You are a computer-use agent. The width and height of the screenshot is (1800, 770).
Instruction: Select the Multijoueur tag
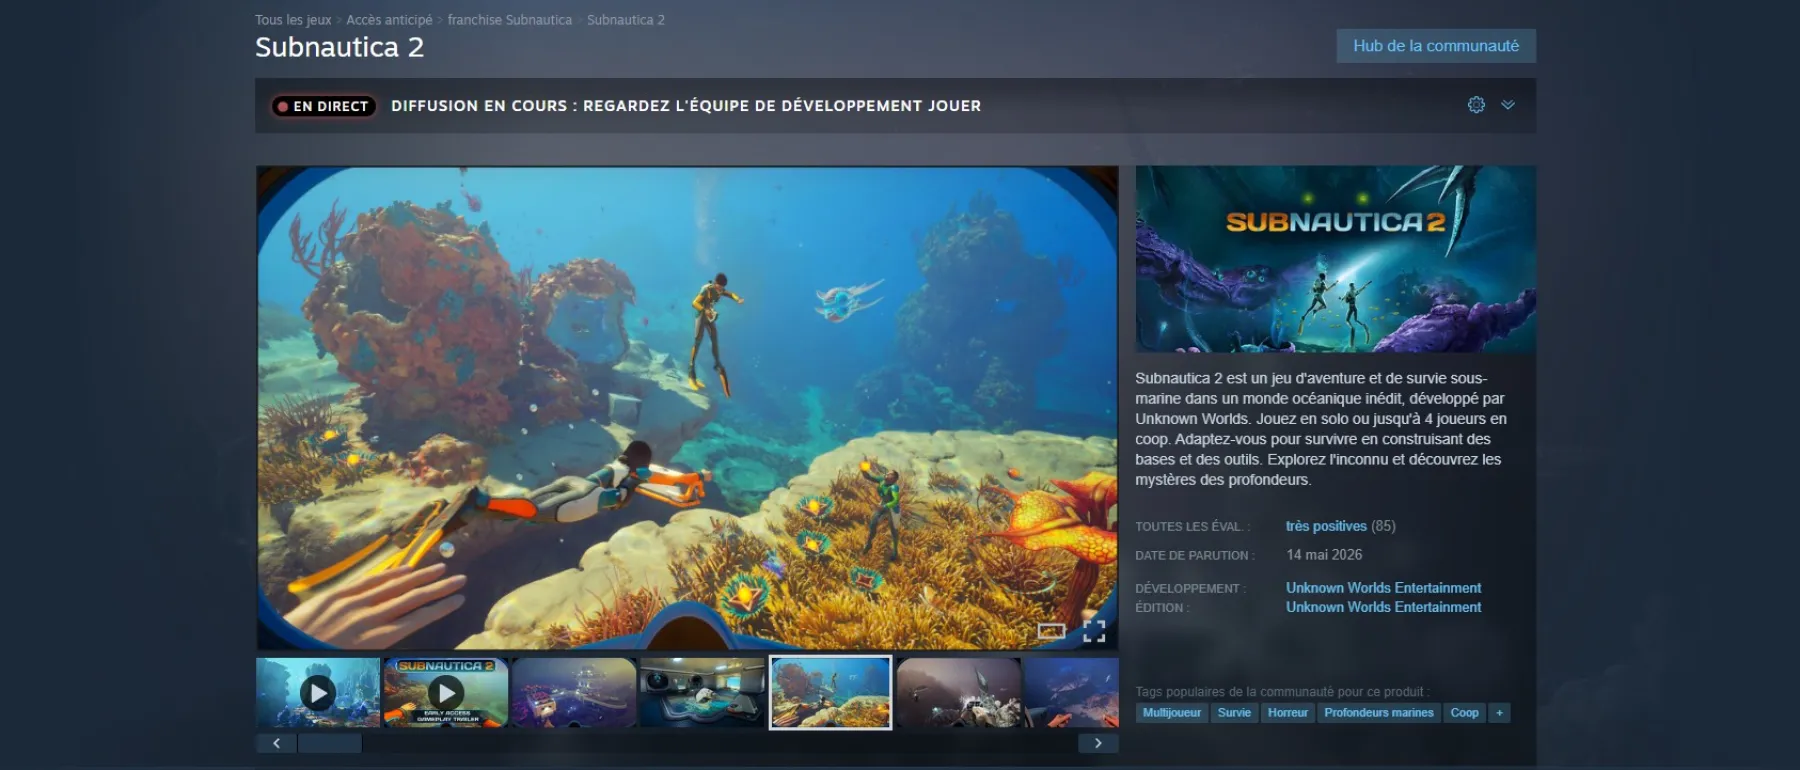[1172, 713]
